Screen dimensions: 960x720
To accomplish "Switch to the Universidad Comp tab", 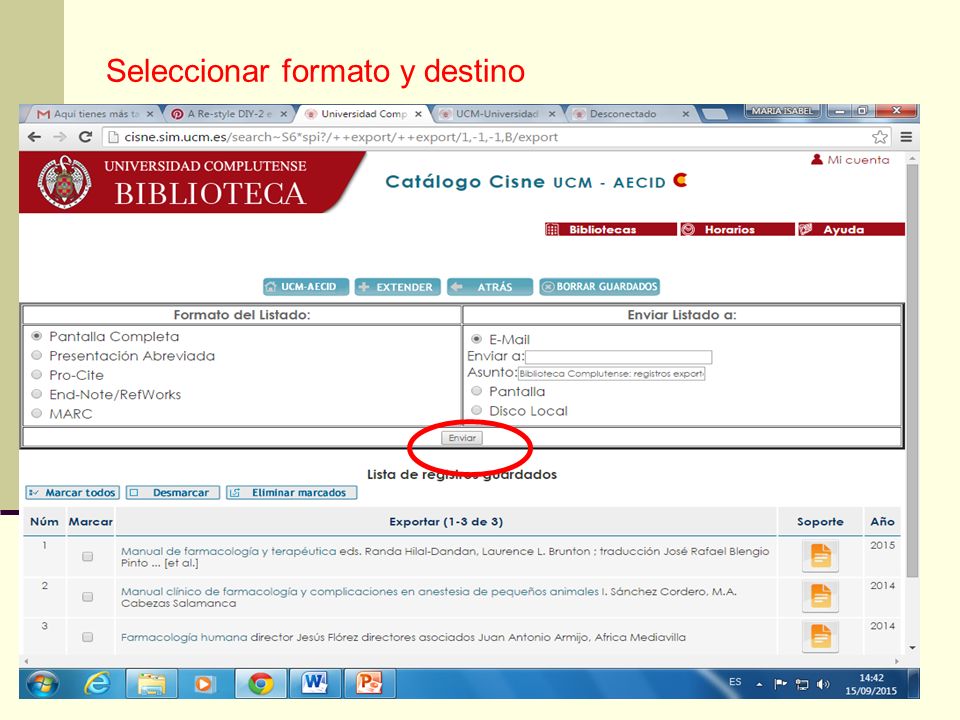I will click(x=364, y=114).
